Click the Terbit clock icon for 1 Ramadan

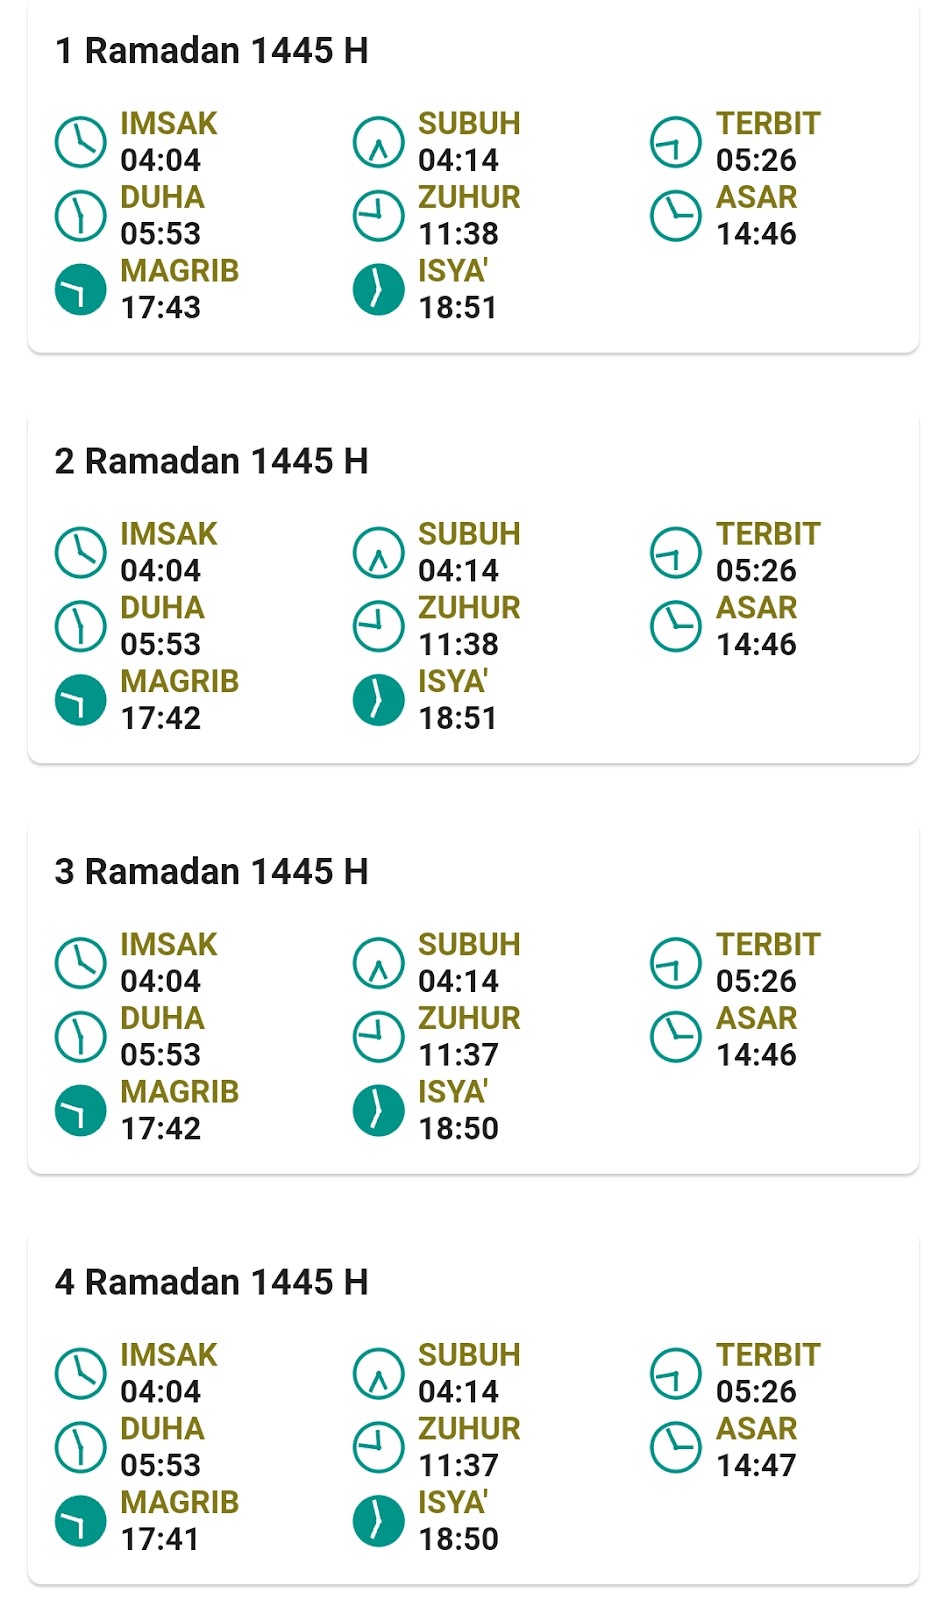pyautogui.click(x=676, y=141)
